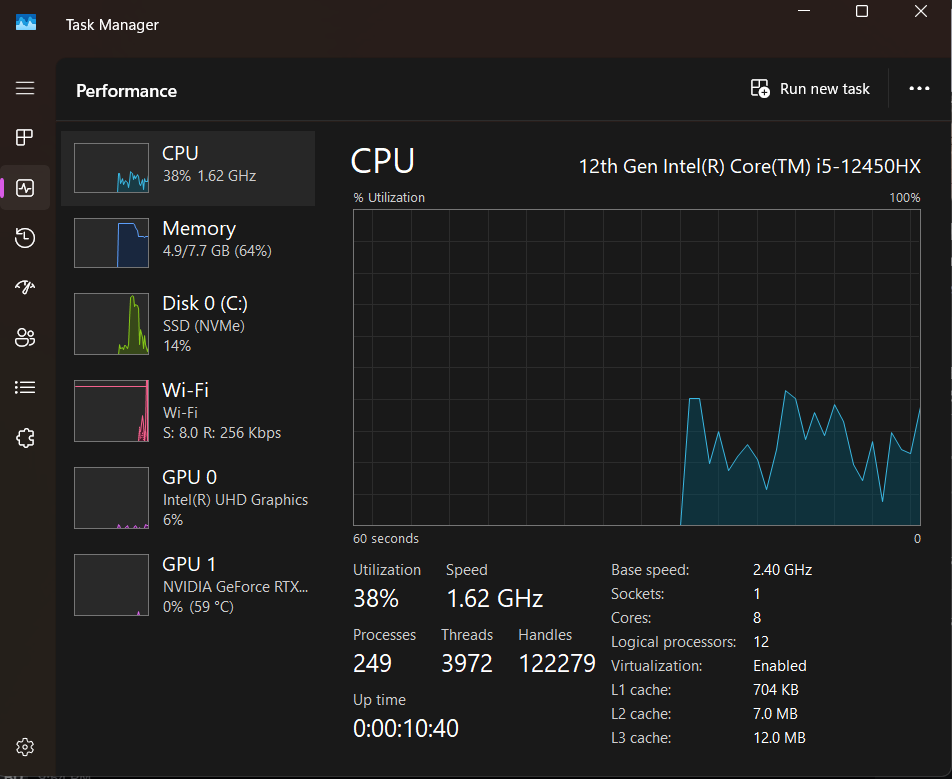
Task: Select GPU 1 NVIDIA GeForce entry
Action: pyautogui.click(x=188, y=584)
